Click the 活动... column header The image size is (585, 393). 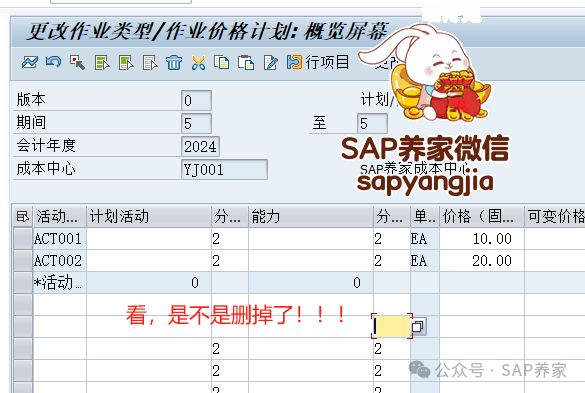click(x=60, y=216)
